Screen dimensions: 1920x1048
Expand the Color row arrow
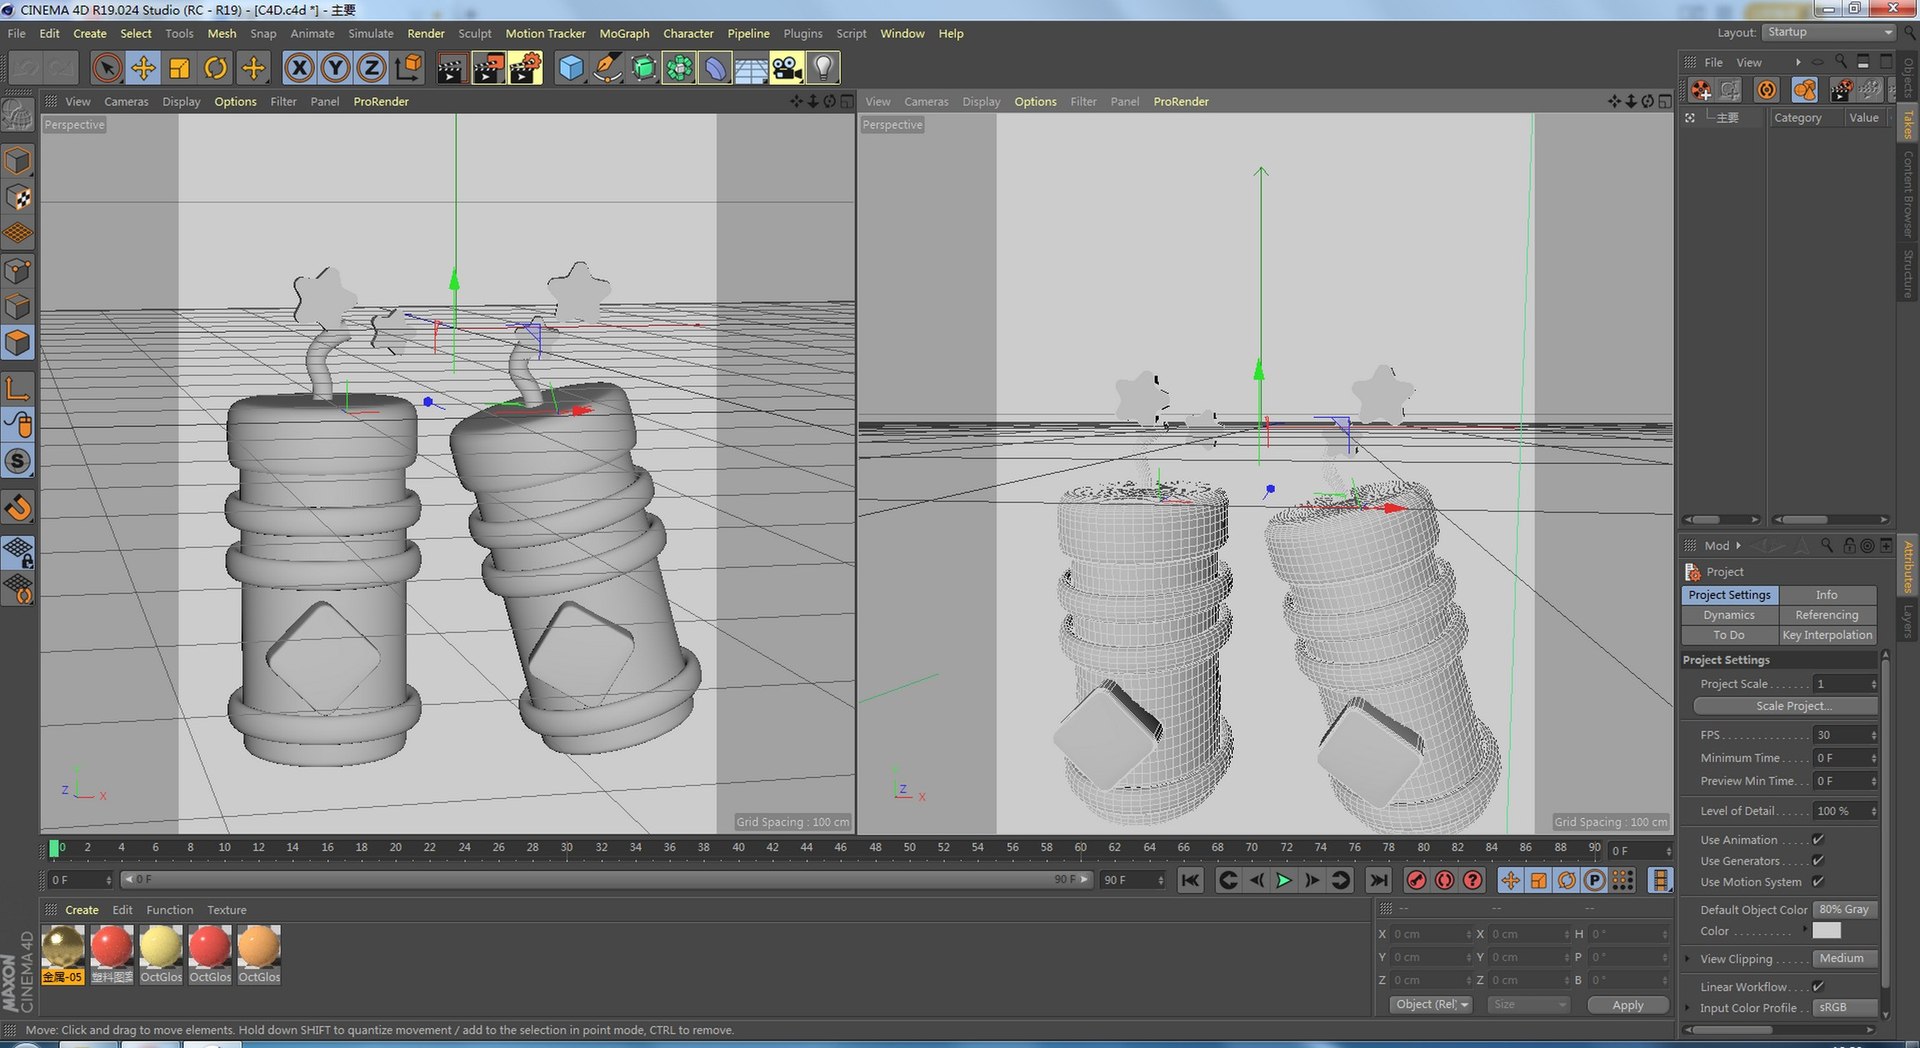1805,930
